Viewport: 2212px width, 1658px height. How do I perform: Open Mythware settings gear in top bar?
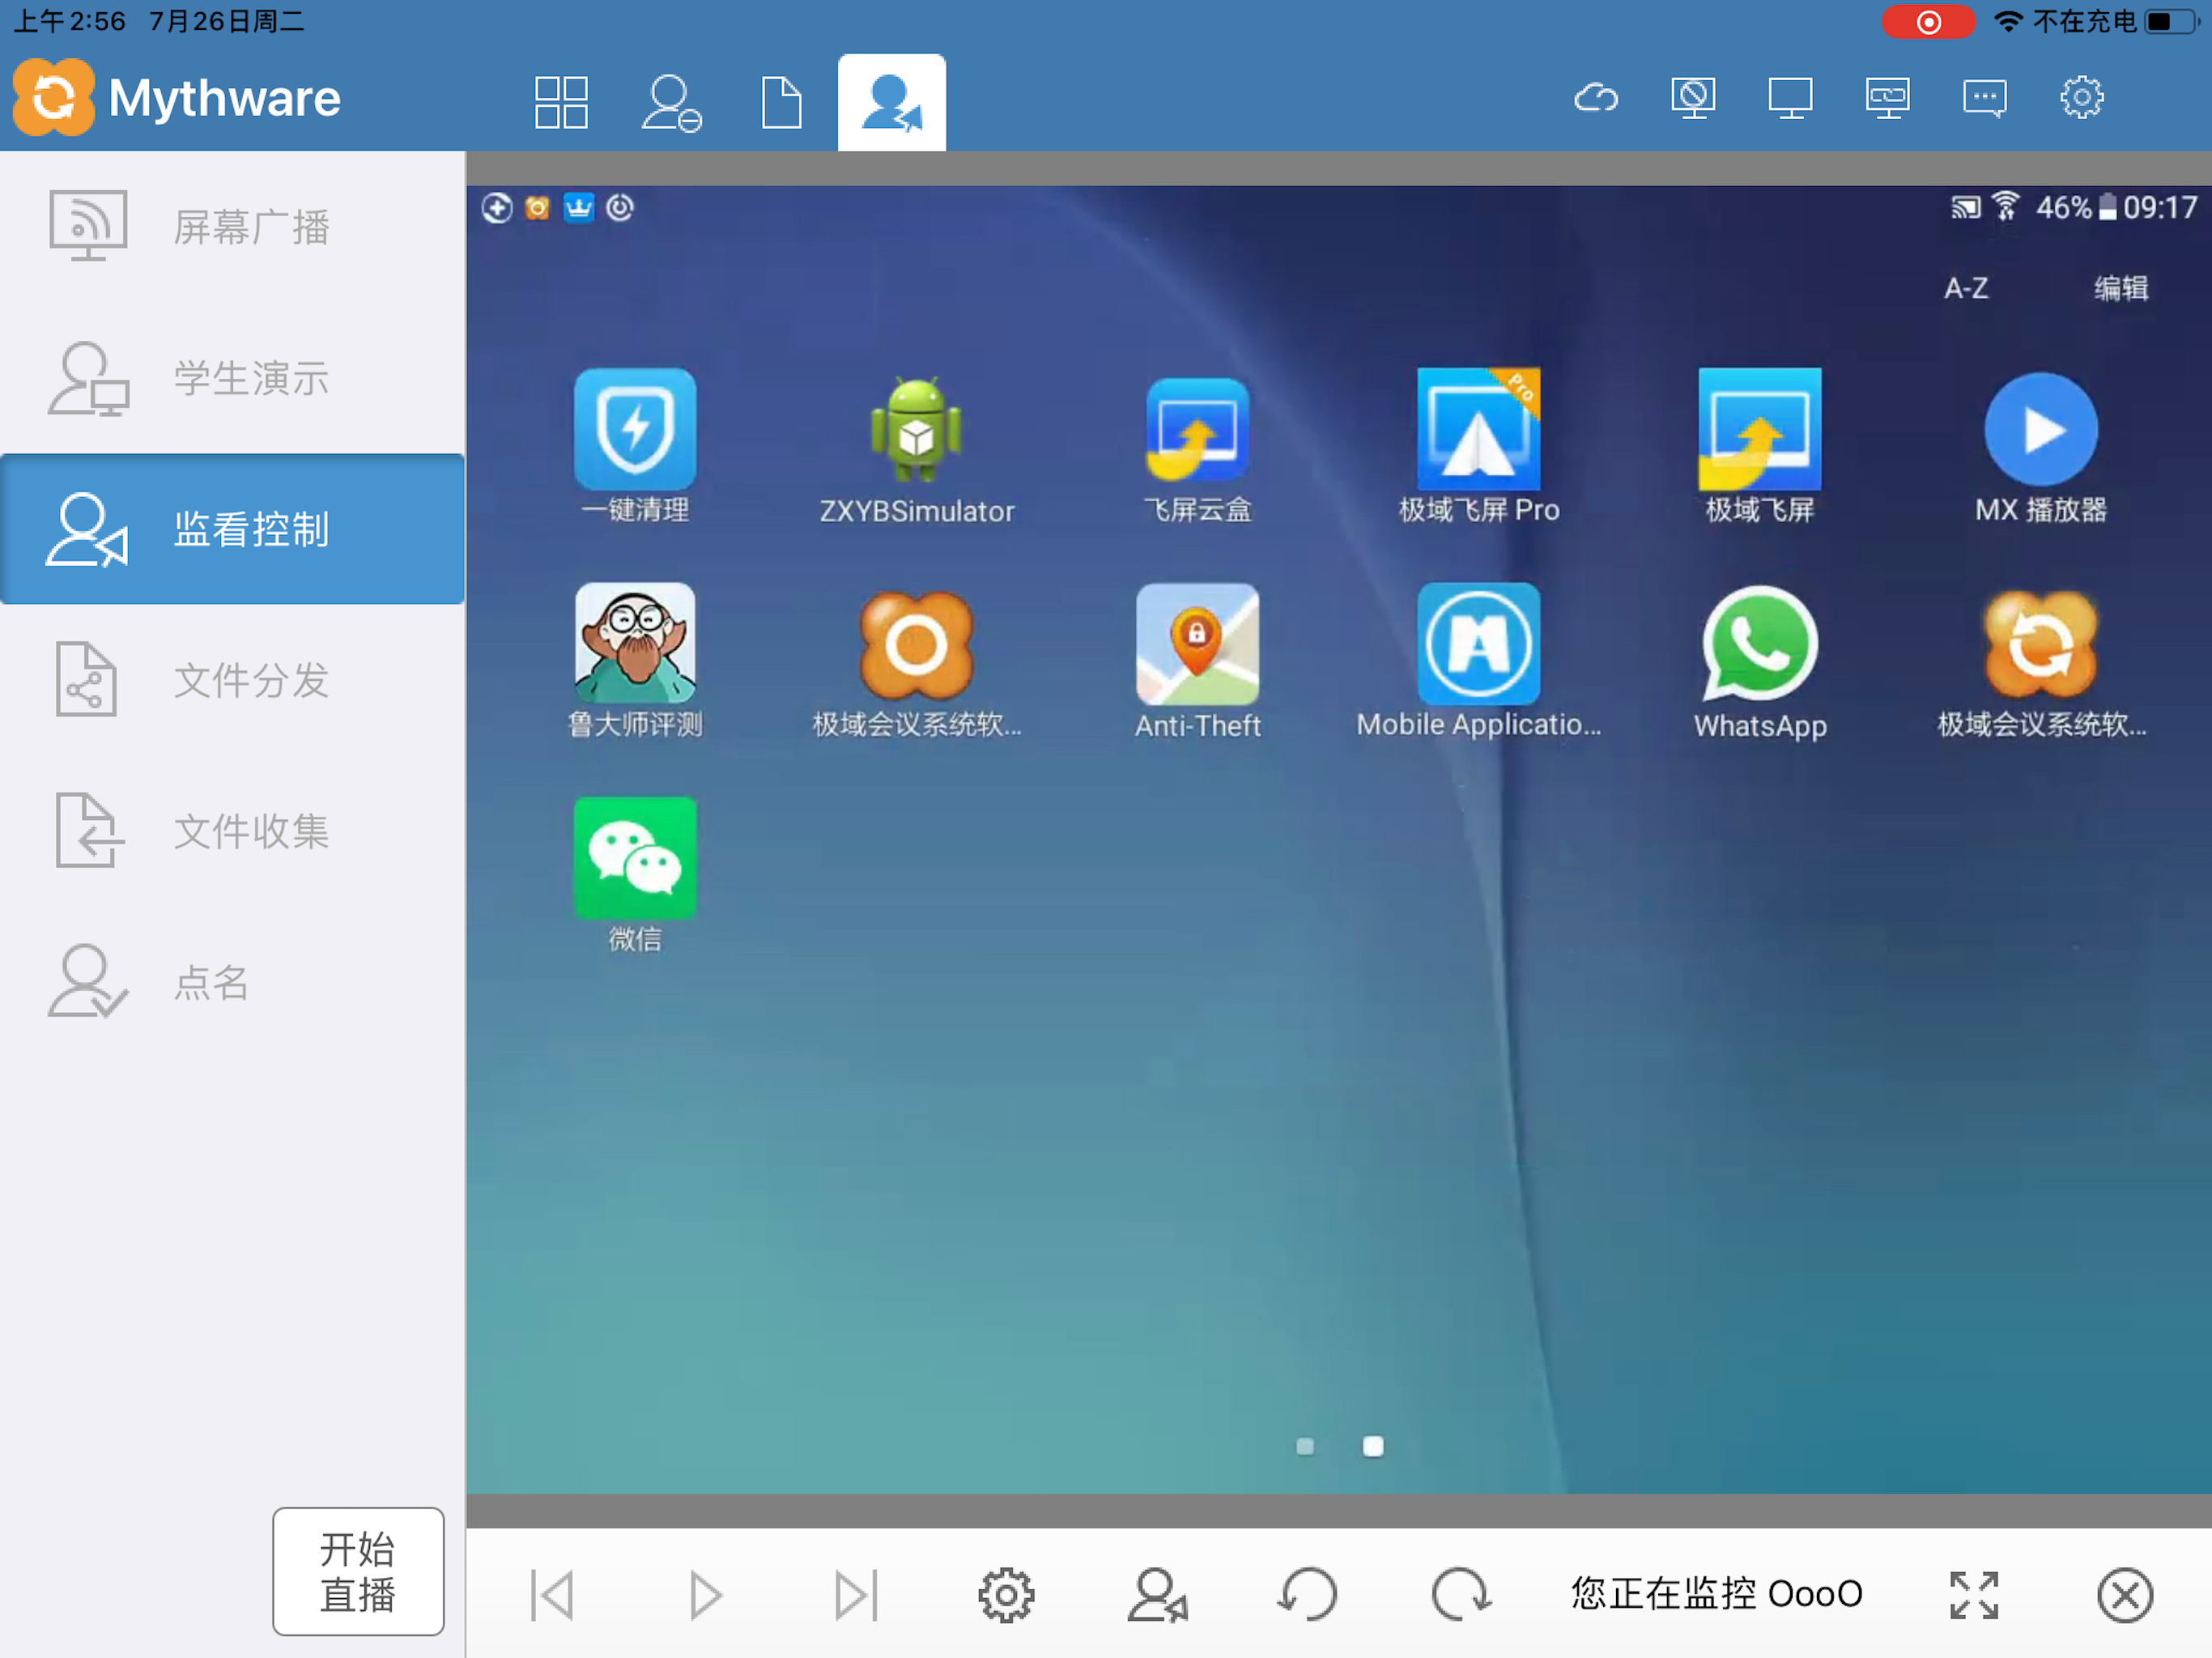[2082, 98]
